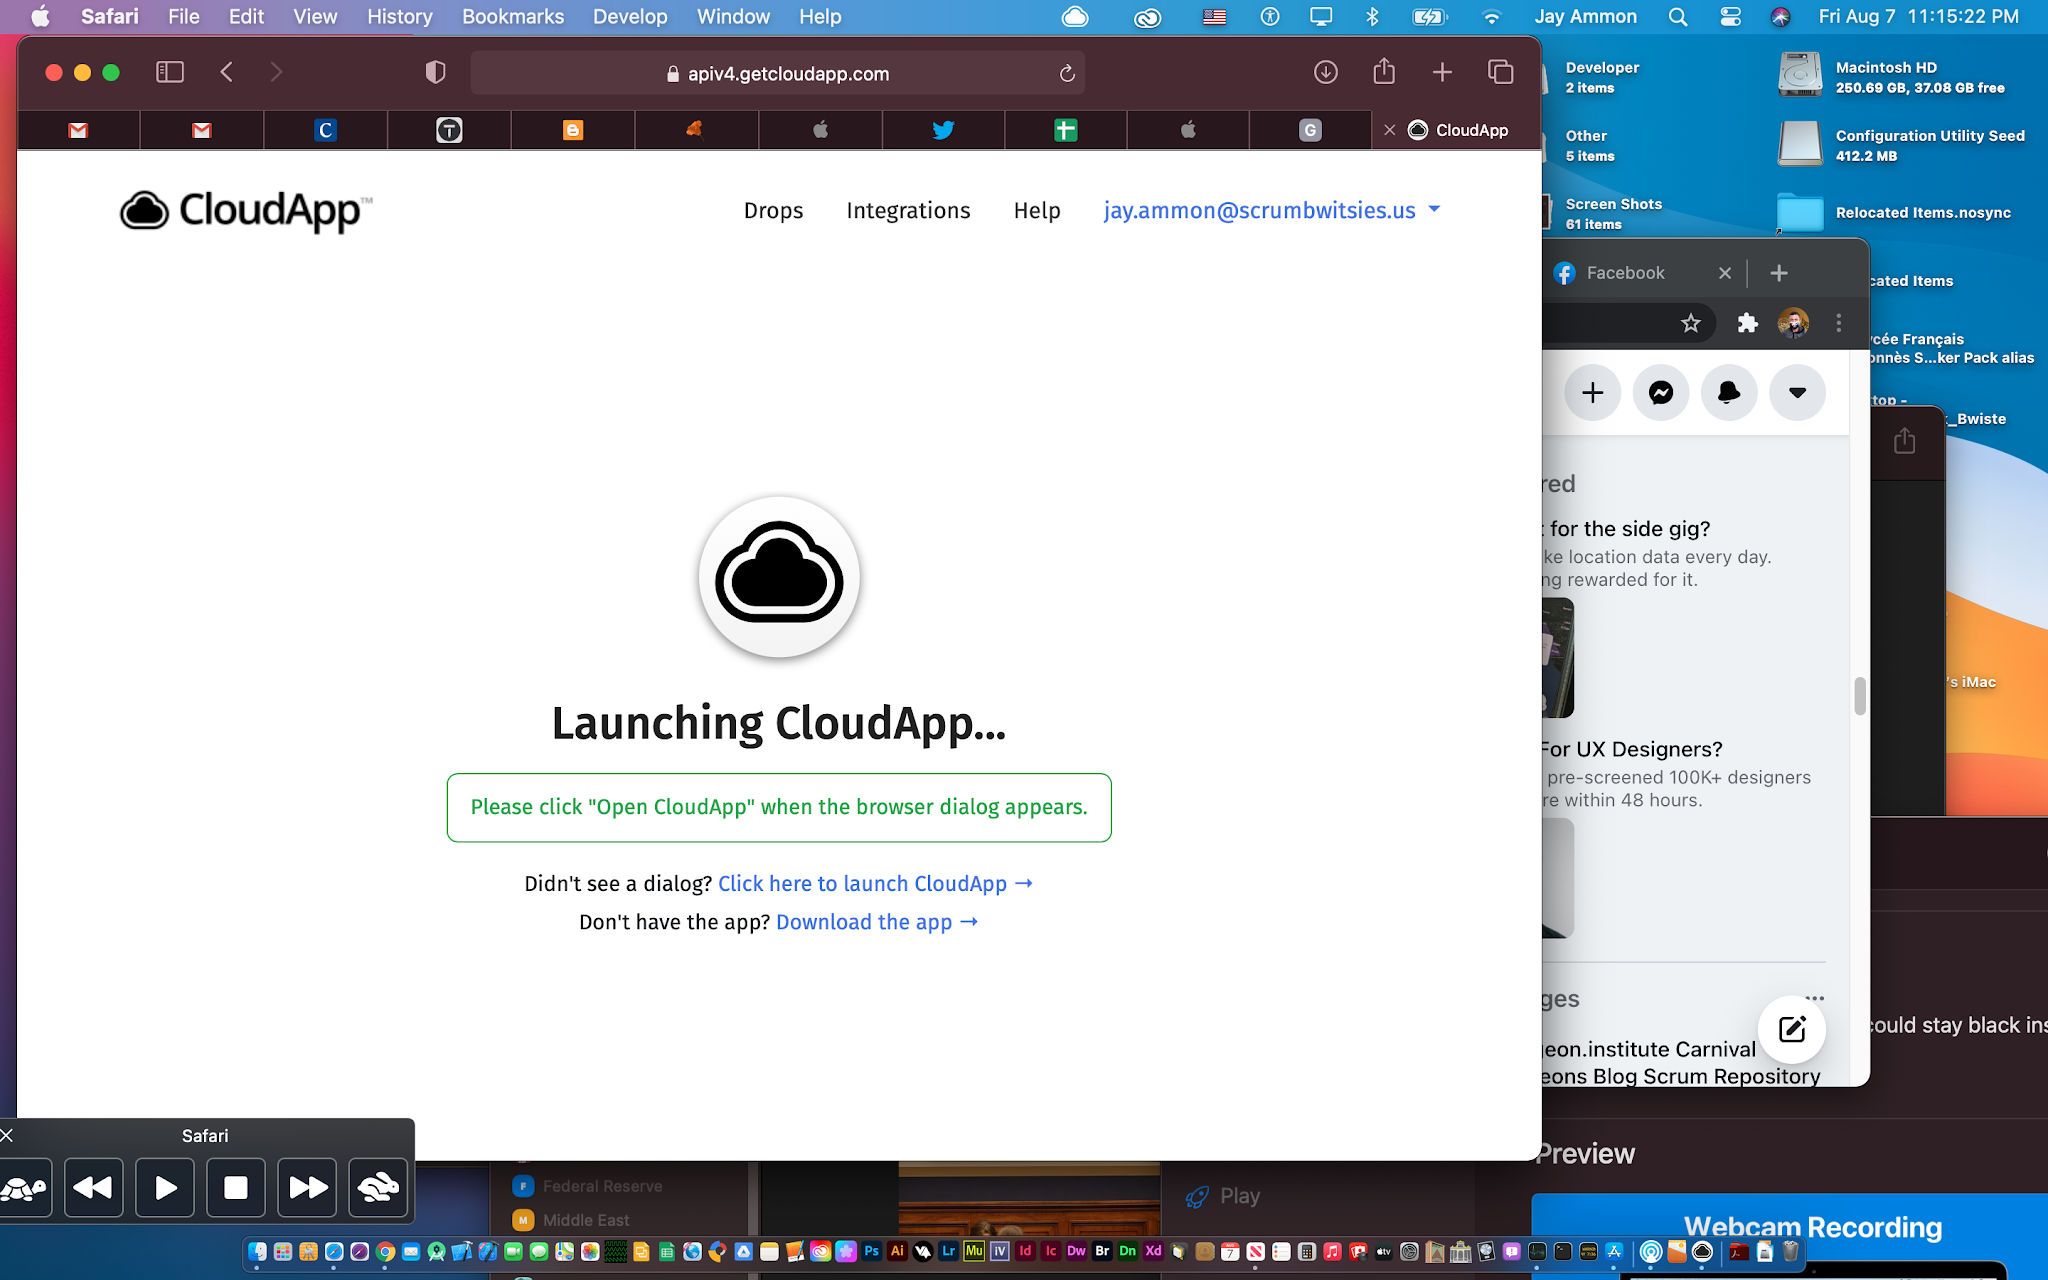This screenshot has width=2048, height=1280.
Task: Go back in Safari
Action: click(x=227, y=72)
